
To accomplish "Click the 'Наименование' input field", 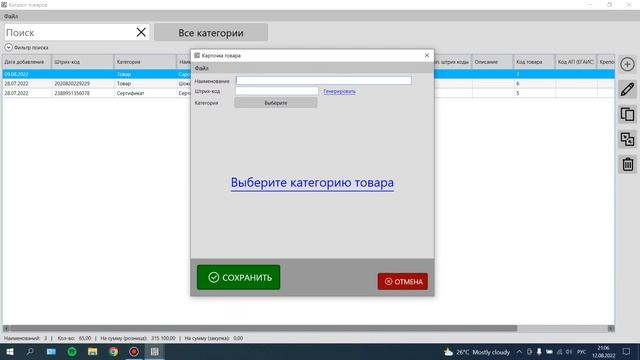I will 324,80.
